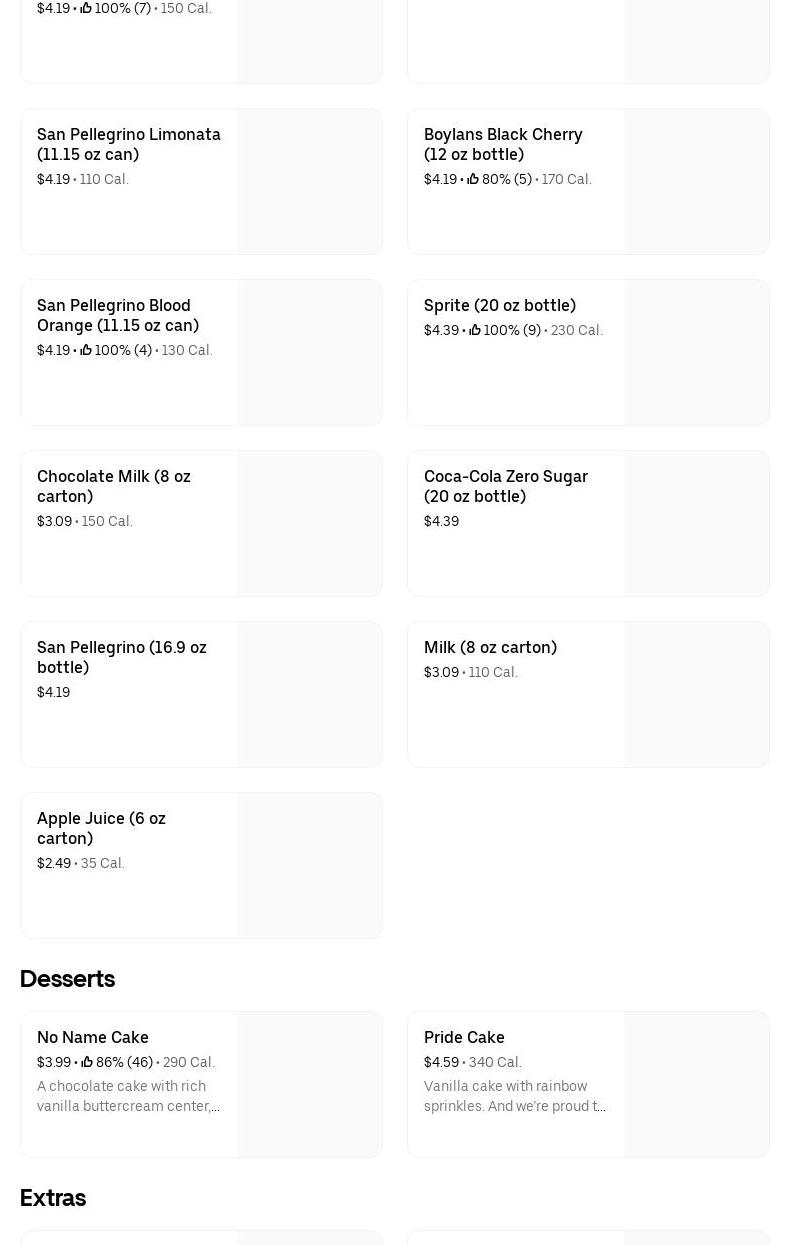
Task: Click thumbs-up icon on Boylans Black Cherry
Action: coord(473,180)
